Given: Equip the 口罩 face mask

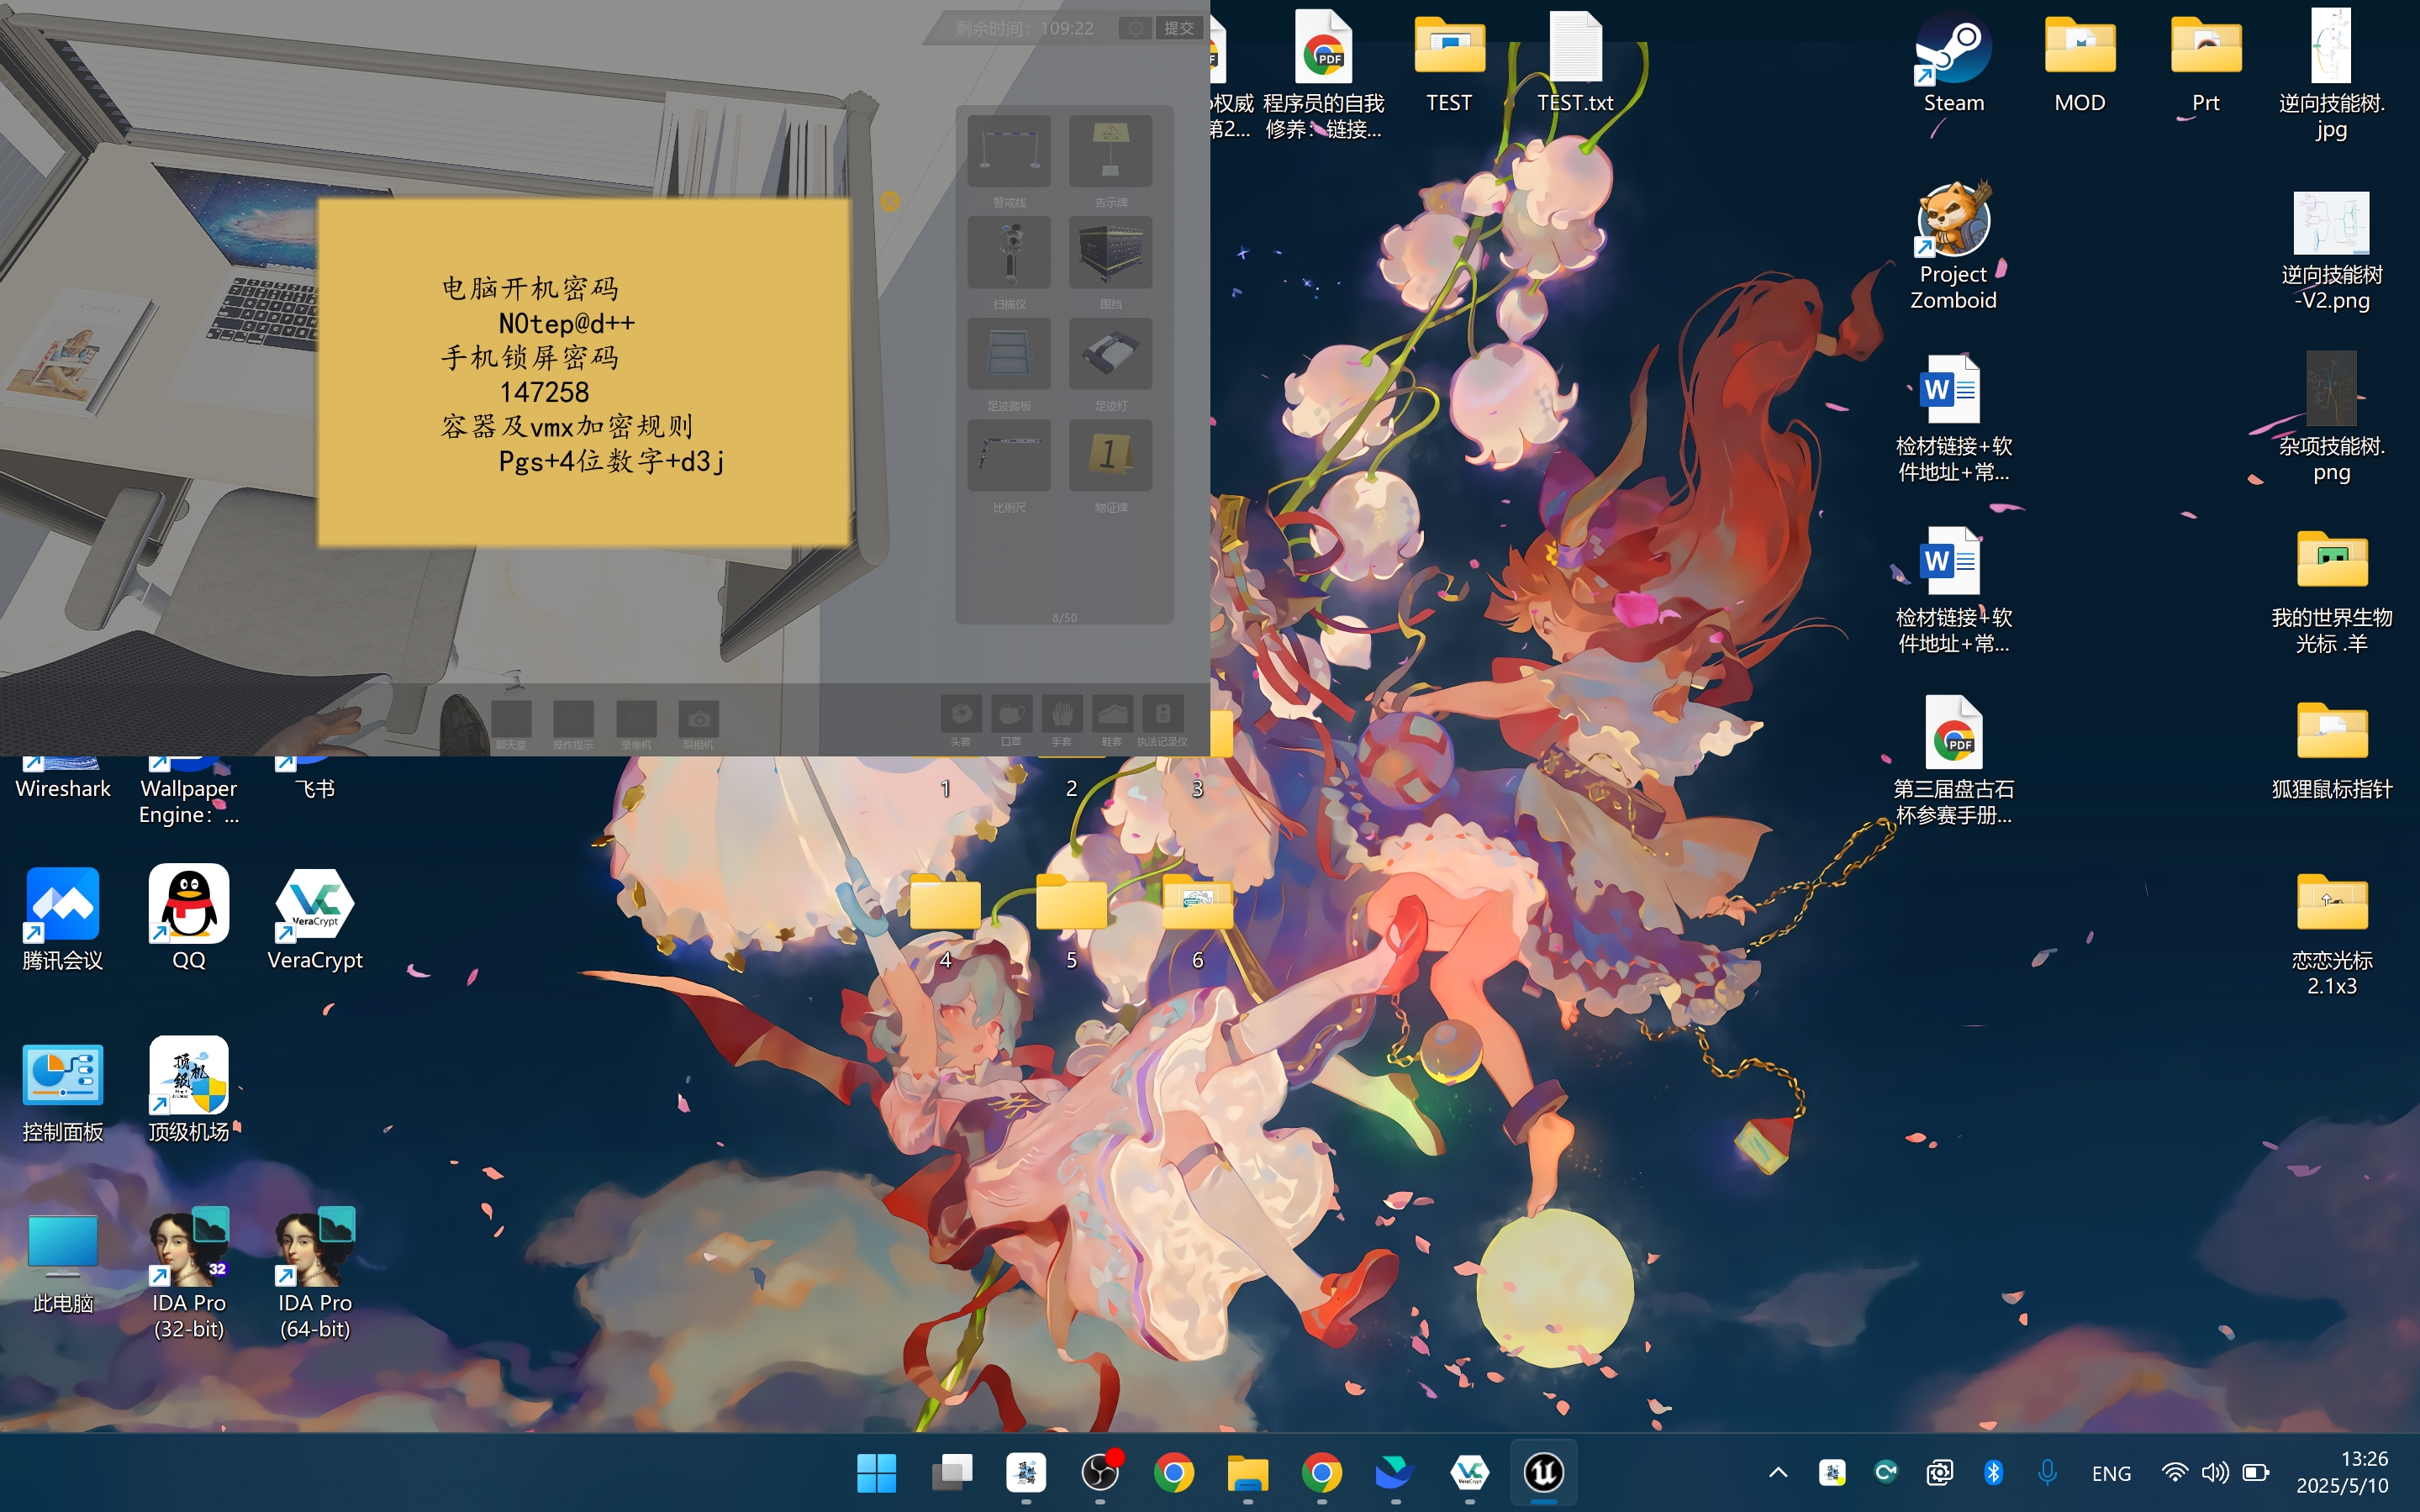Looking at the screenshot, I should [1011, 714].
